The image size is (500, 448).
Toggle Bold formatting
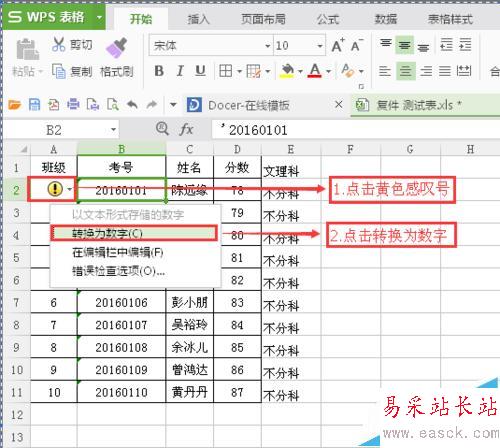[x=159, y=71]
